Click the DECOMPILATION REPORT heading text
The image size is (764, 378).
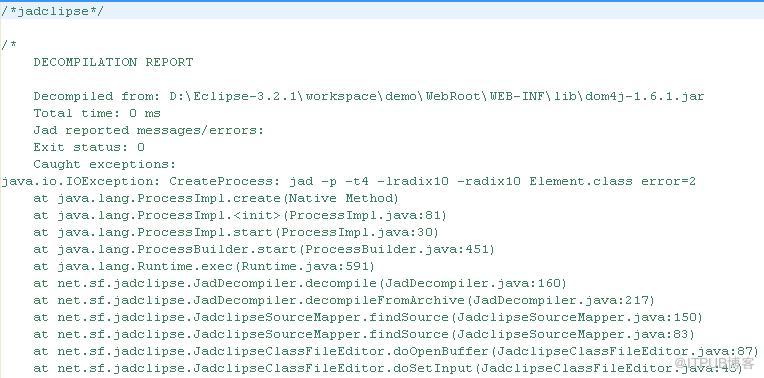click(x=113, y=62)
